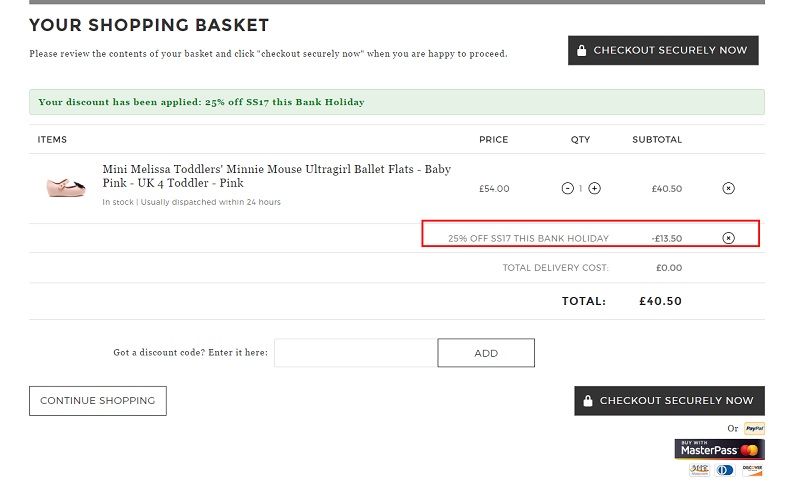Click the Continue Shopping button
Viewport: 800px width, 488px height.
point(97,401)
